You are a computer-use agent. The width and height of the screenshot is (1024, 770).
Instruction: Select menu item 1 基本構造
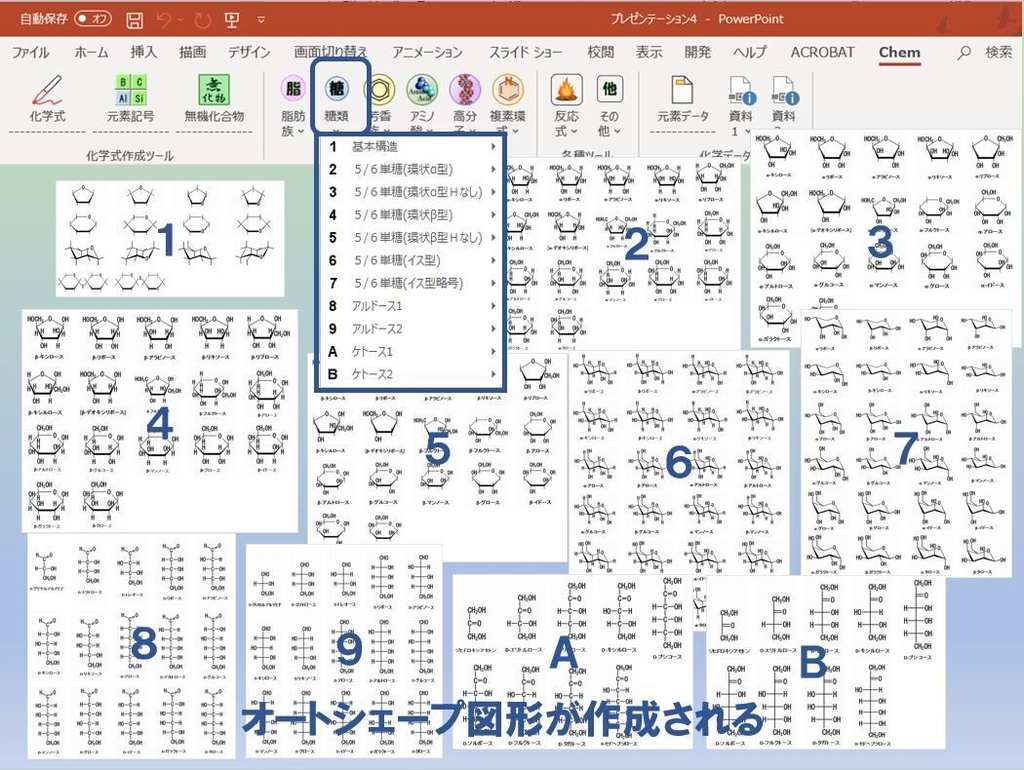(410, 147)
